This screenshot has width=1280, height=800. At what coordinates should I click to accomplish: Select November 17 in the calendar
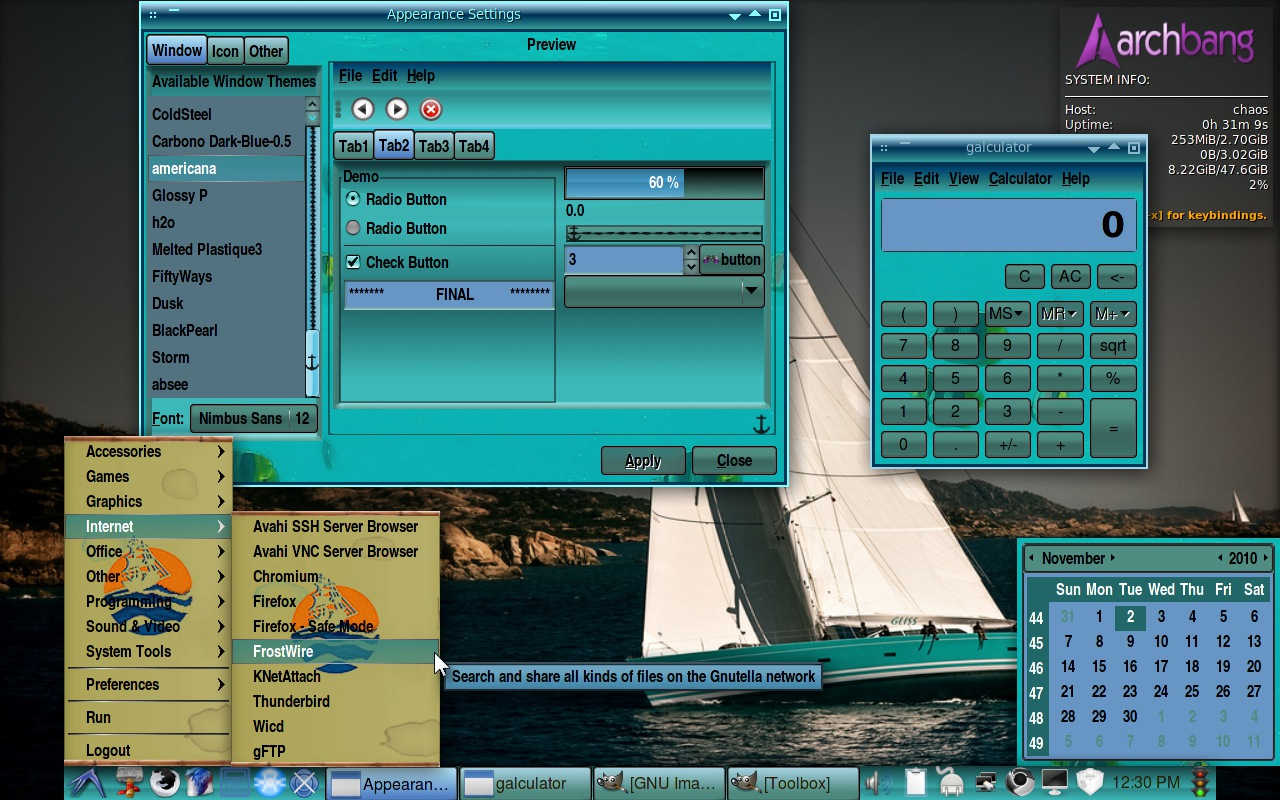coord(1161,666)
